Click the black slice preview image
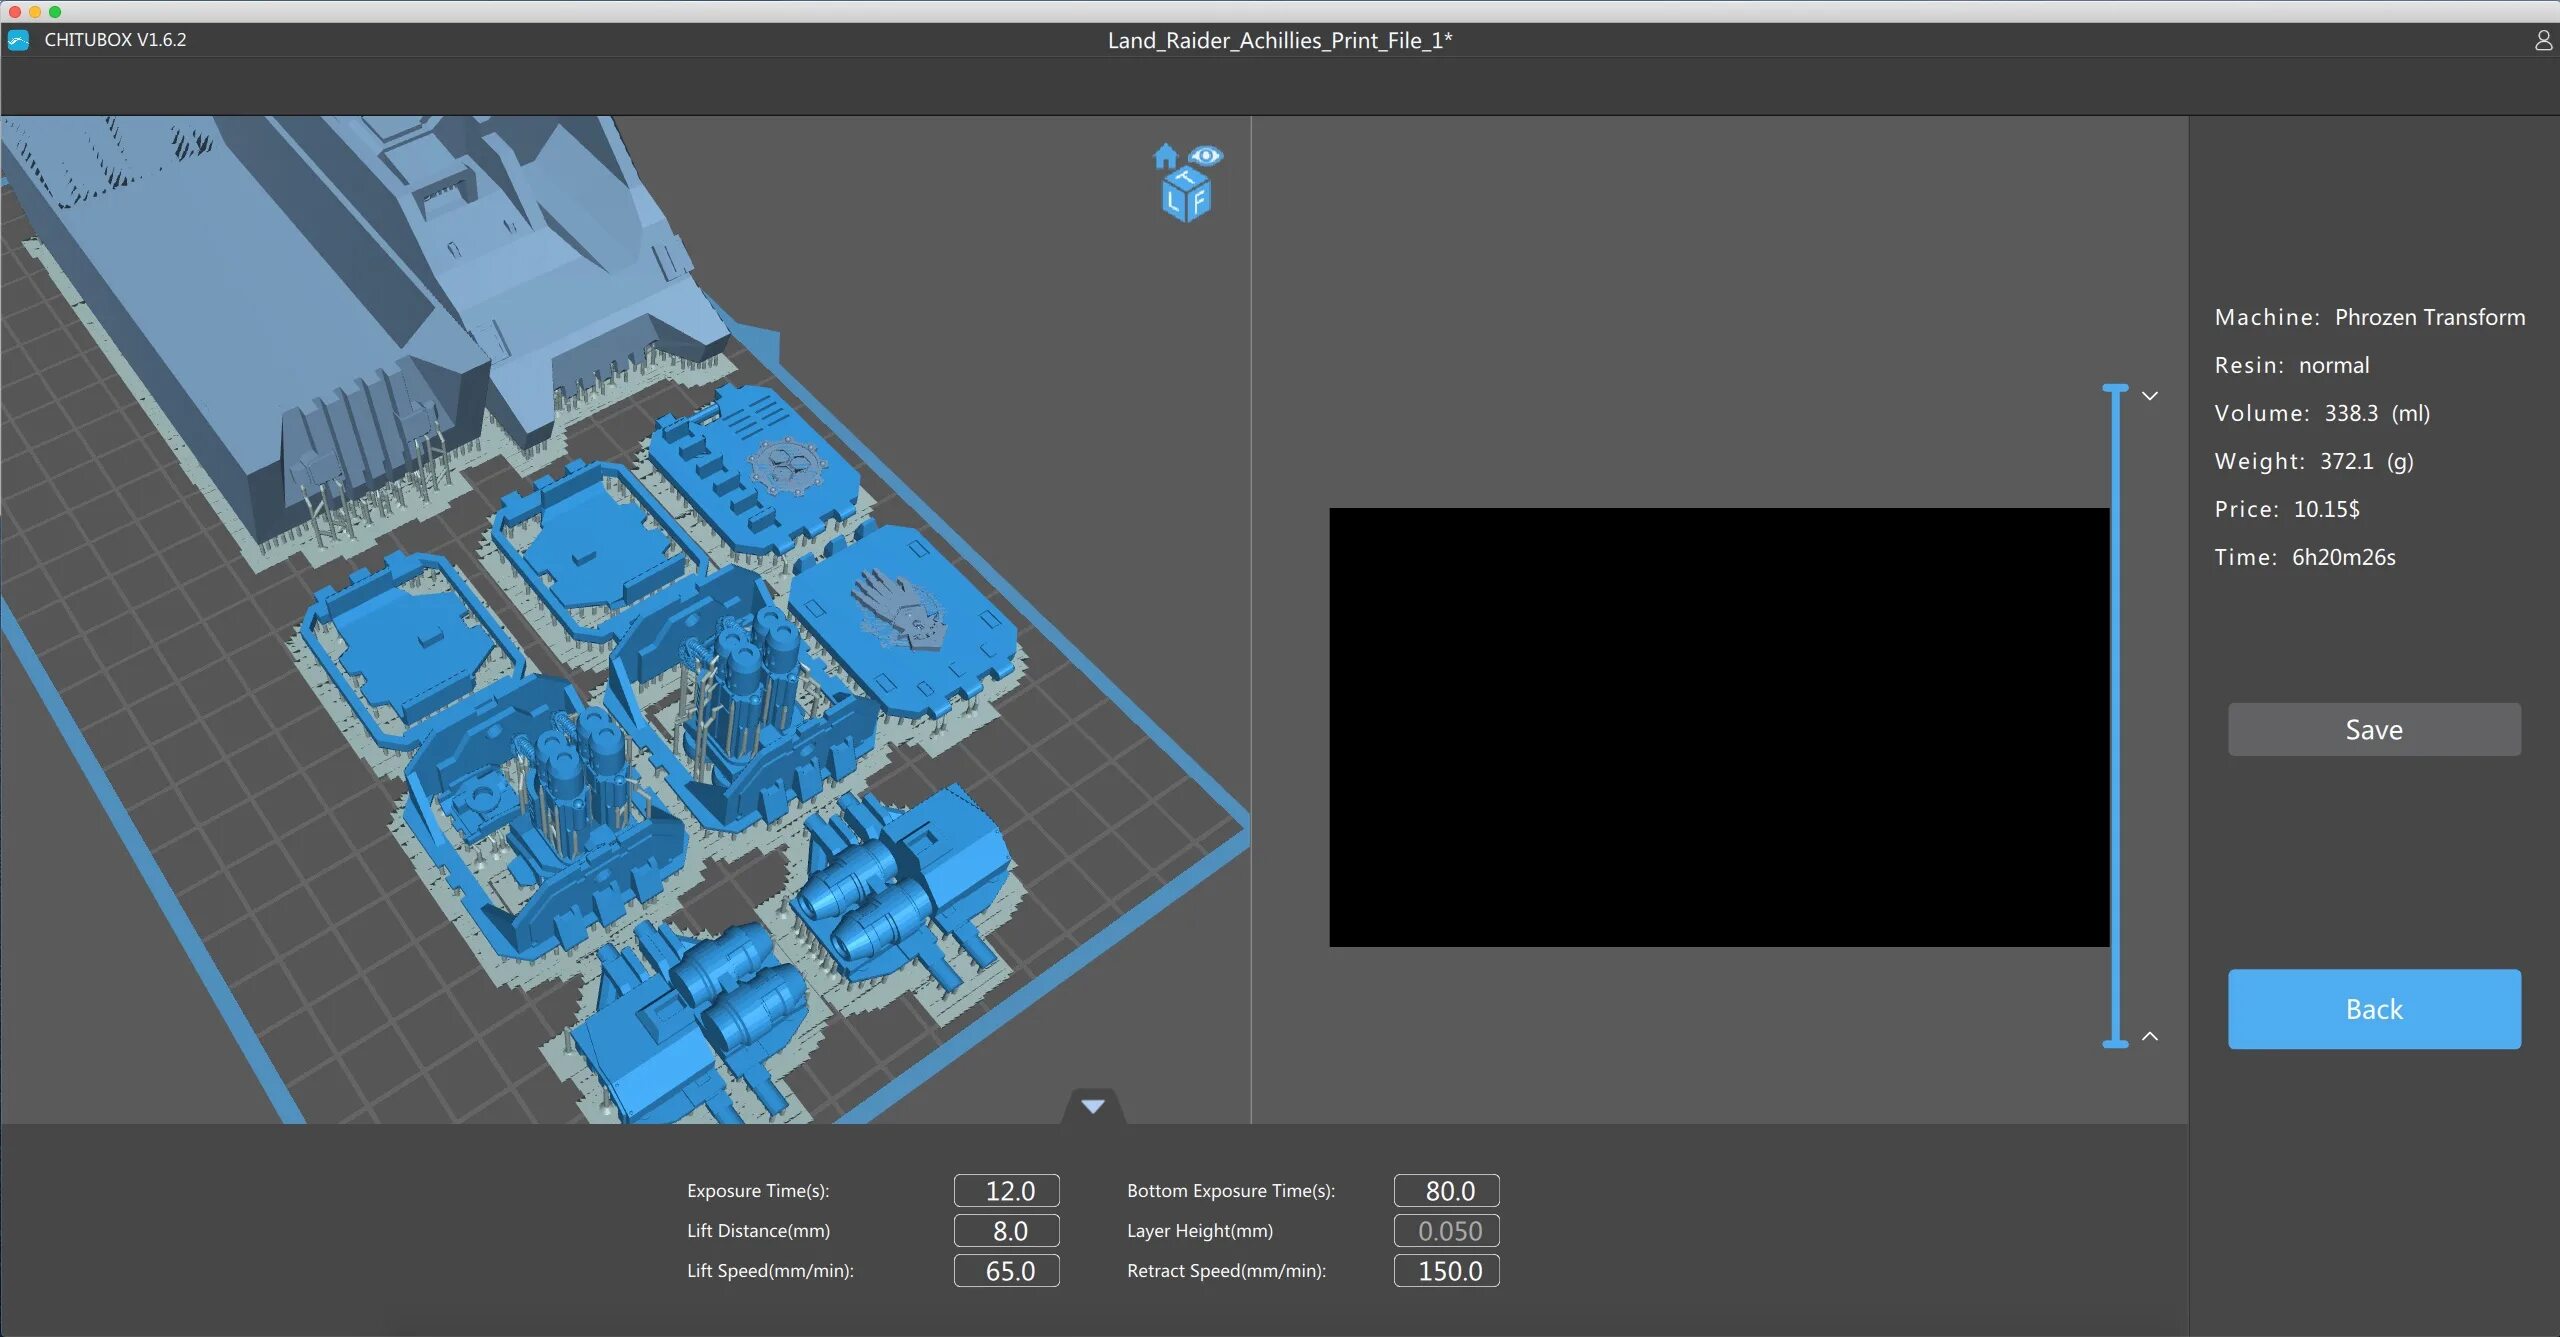 pos(1719,727)
